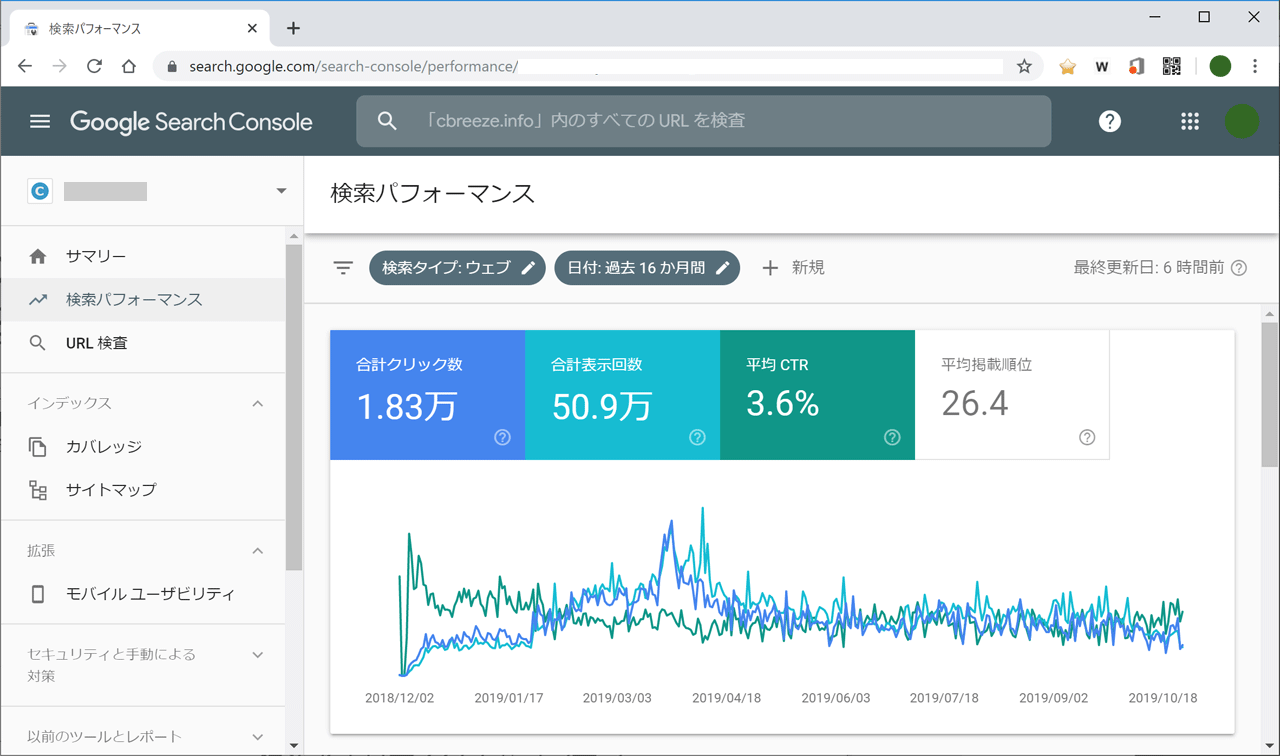The image size is (1280, 756).
Task: Open the yellow star extension icon
Action: (1067, 66)
